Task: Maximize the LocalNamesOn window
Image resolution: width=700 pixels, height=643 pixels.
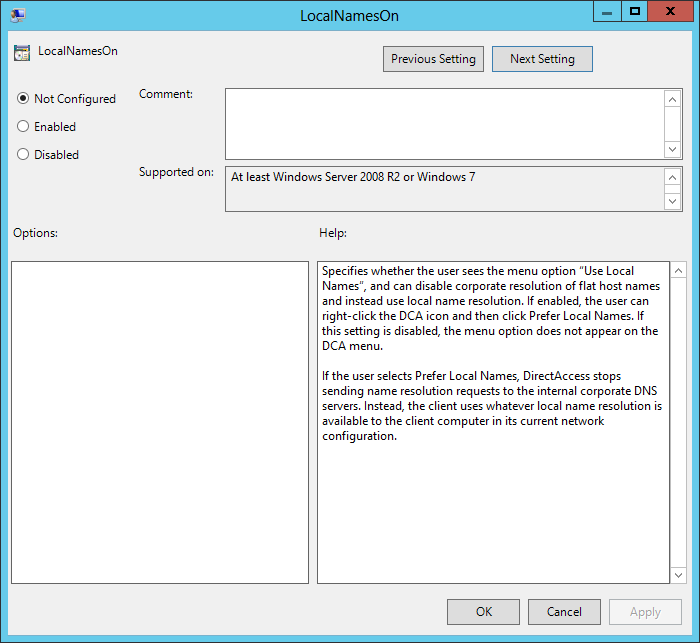Action: tap(634, 11)
